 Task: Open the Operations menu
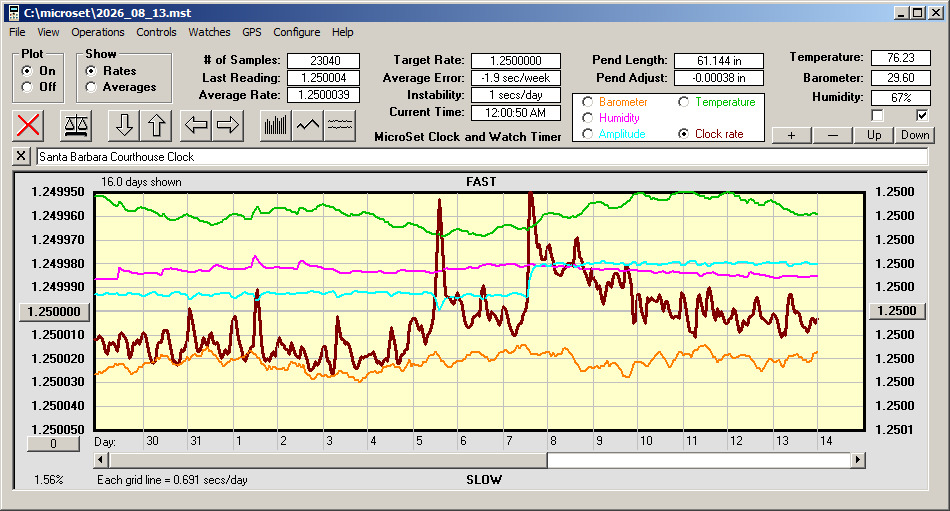[98, 32]
